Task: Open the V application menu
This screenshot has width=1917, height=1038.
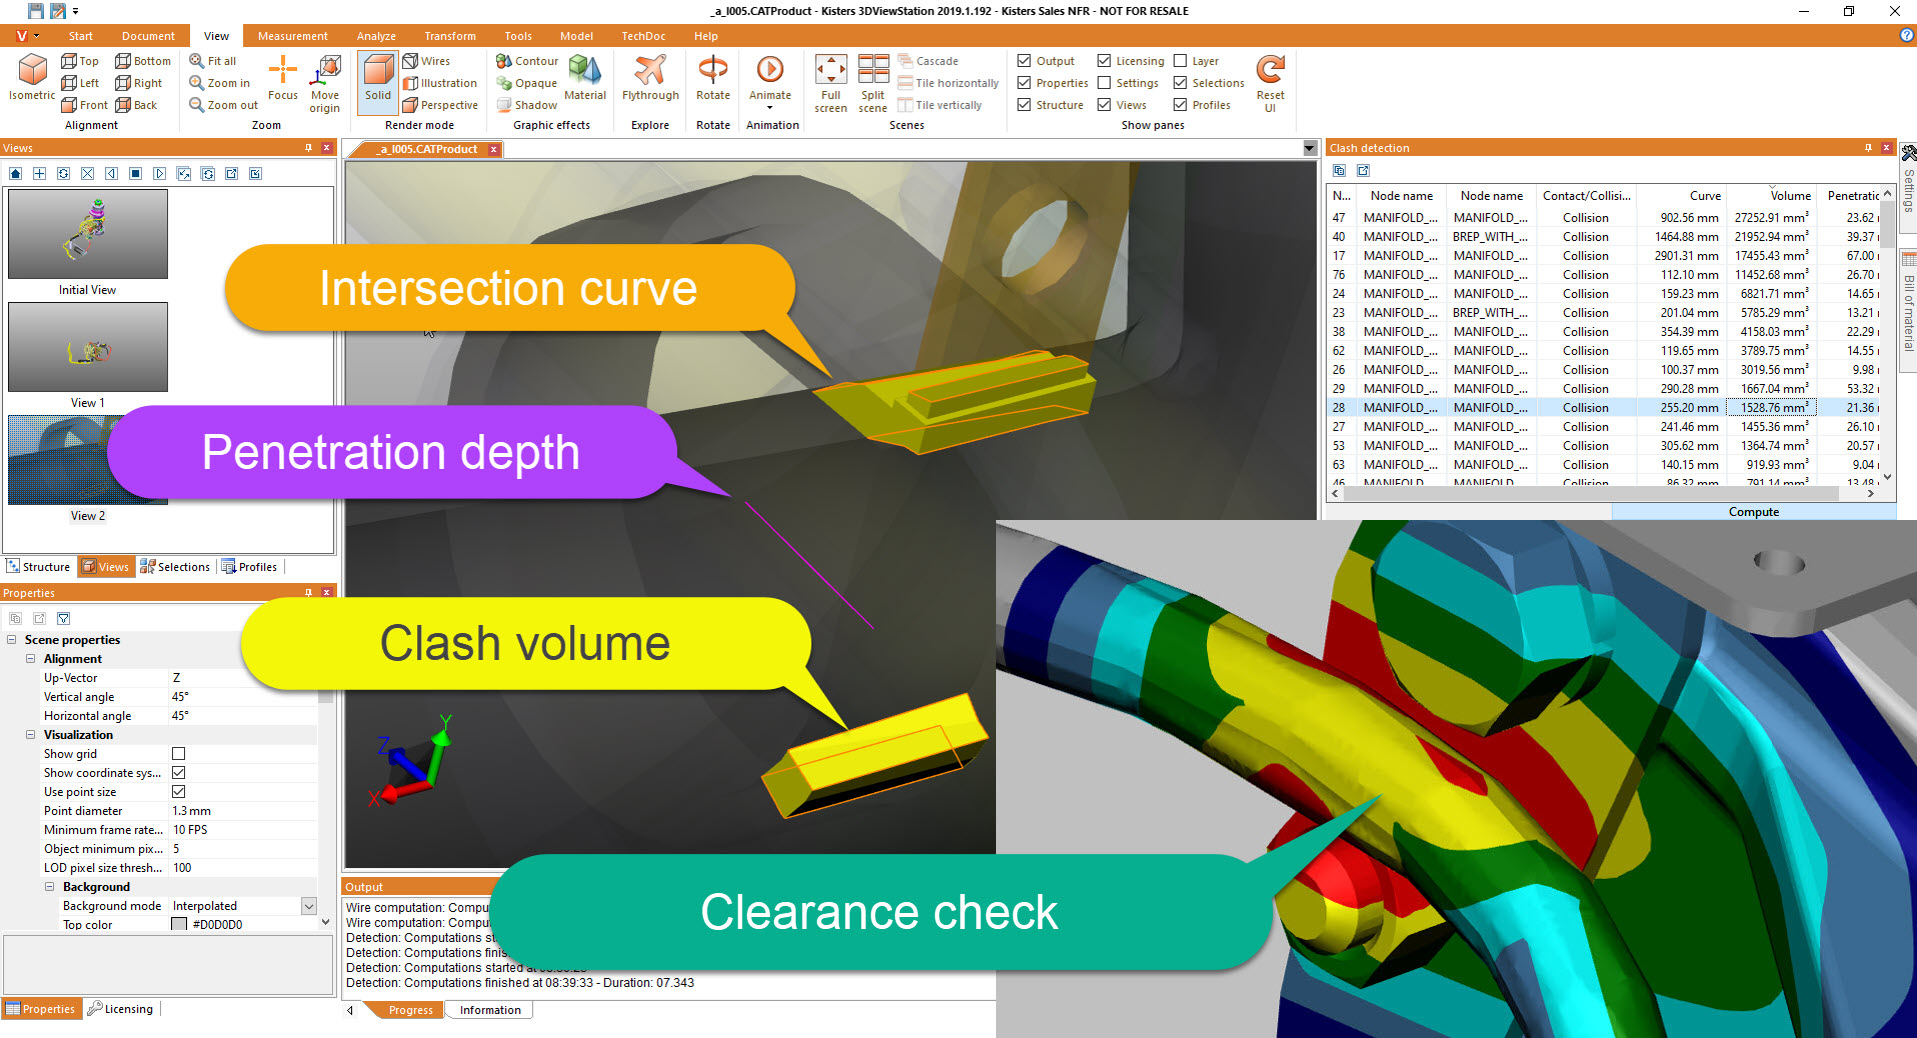Action: point(26,36)
